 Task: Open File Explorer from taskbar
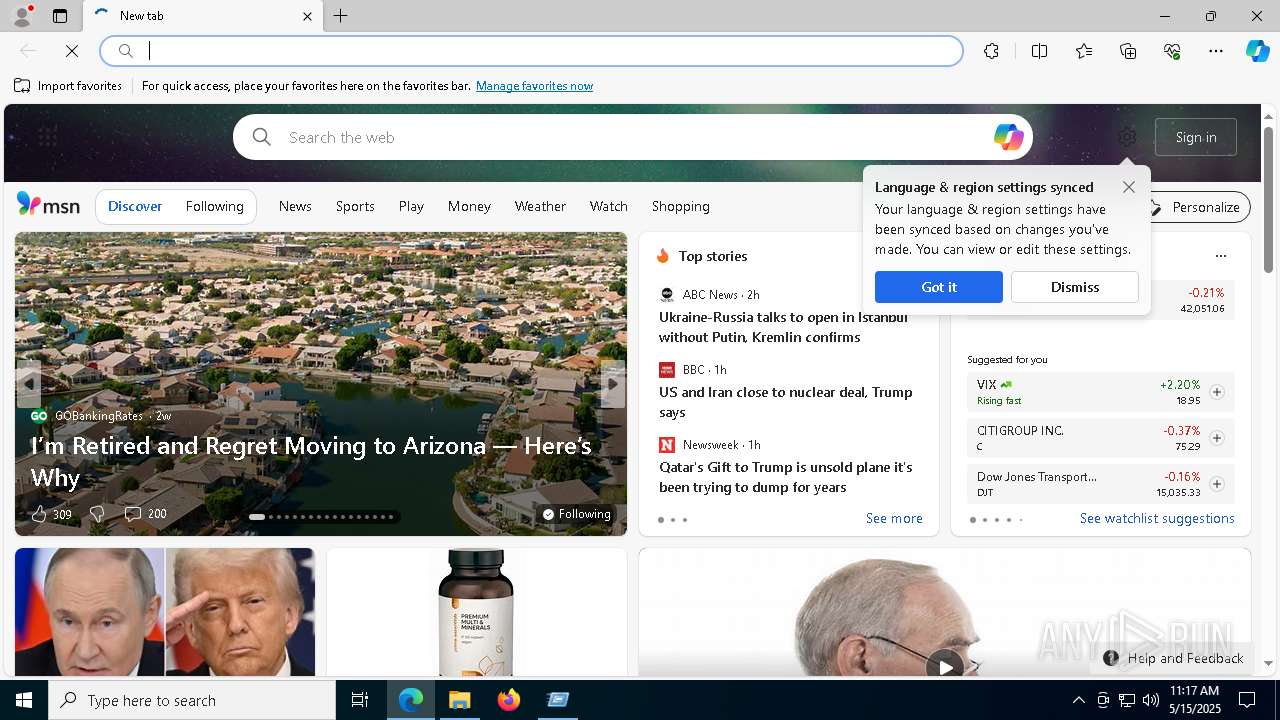tap(460, 700)
